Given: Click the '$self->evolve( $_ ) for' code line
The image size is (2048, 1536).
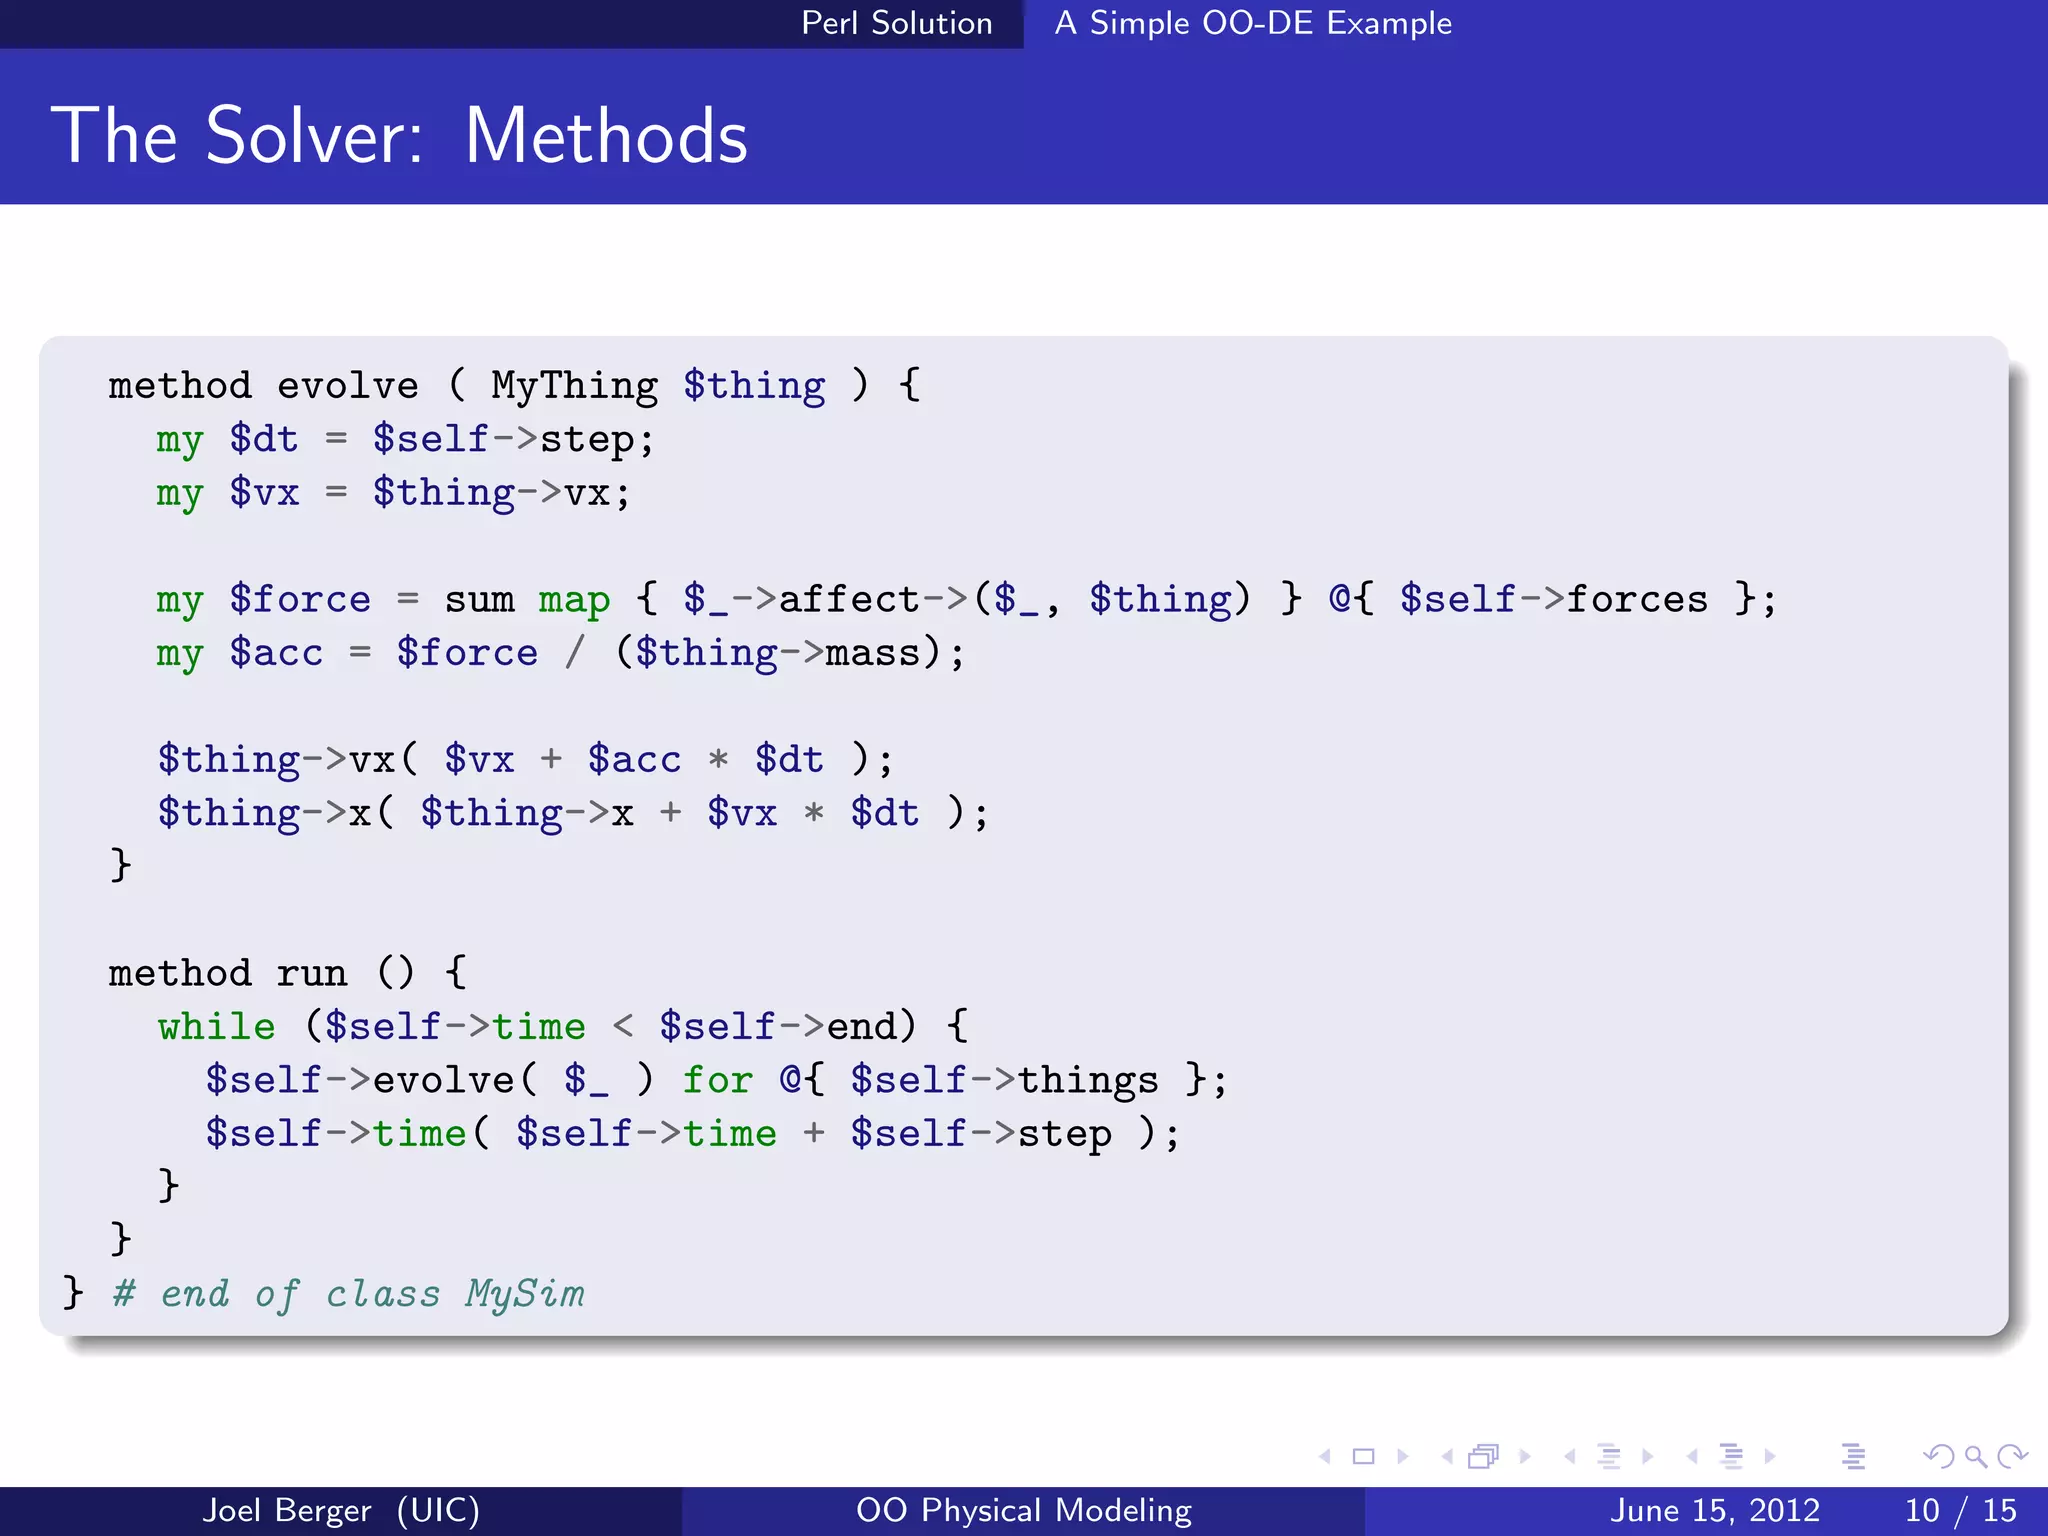Looking at the screenshot, I should click(x=716, y=1080).
